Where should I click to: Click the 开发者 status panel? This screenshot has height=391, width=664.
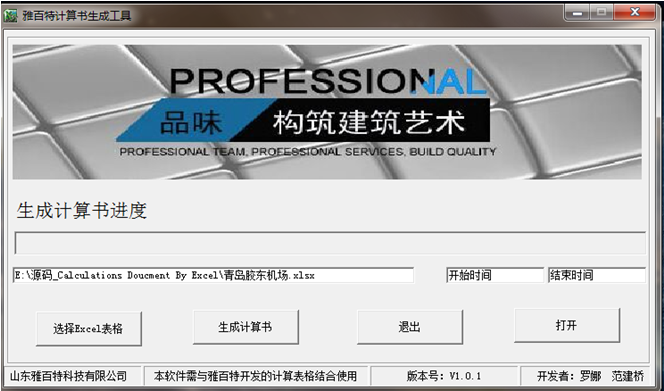[590, 375]
